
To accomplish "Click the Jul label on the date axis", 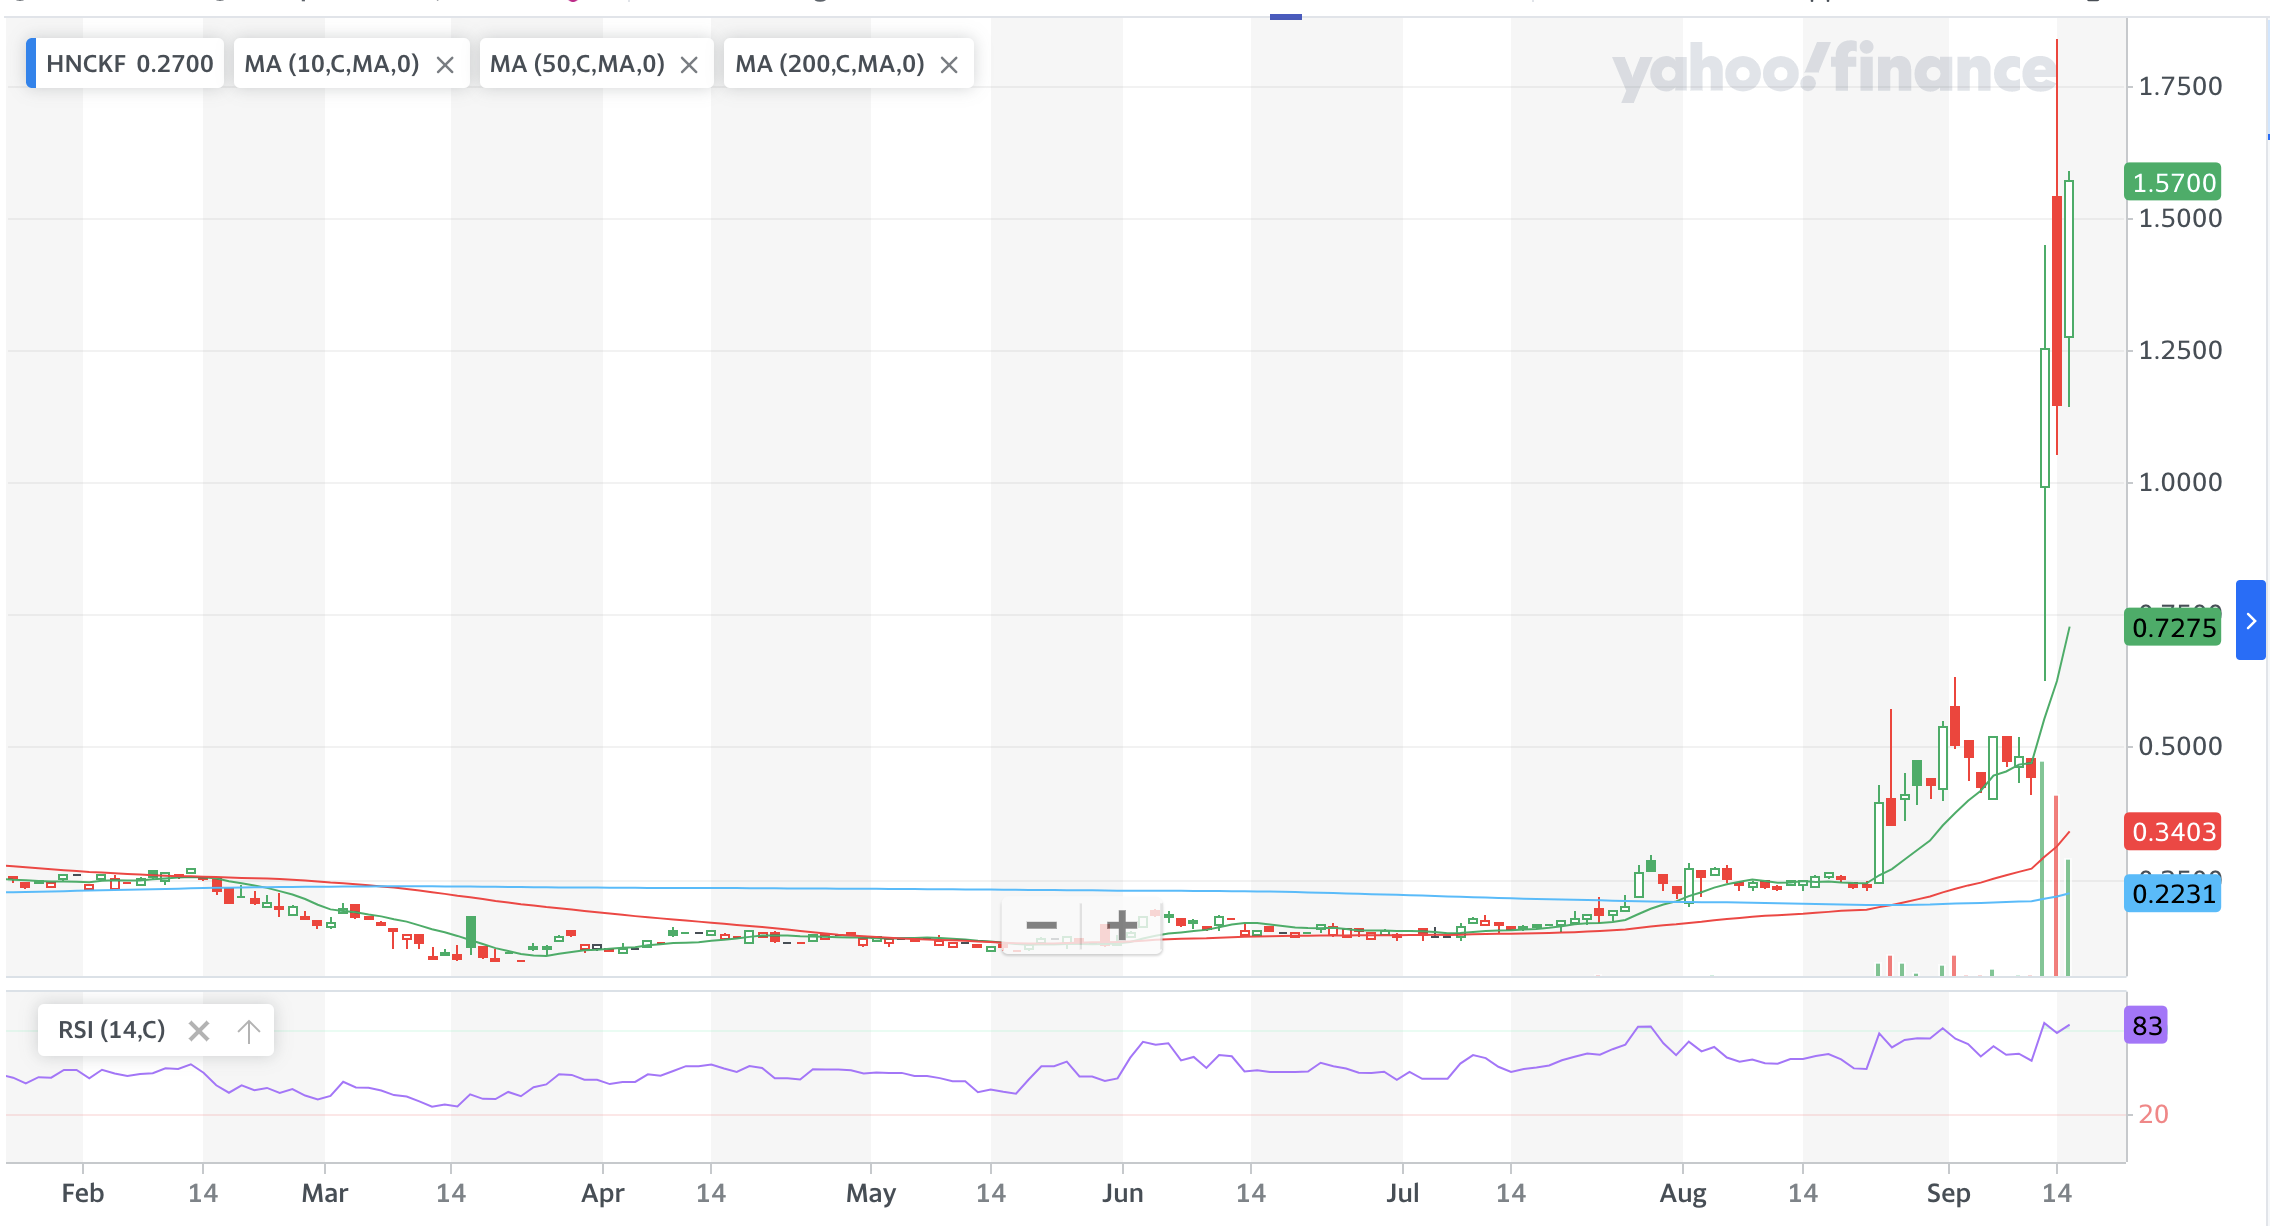I will 1403,1193.
